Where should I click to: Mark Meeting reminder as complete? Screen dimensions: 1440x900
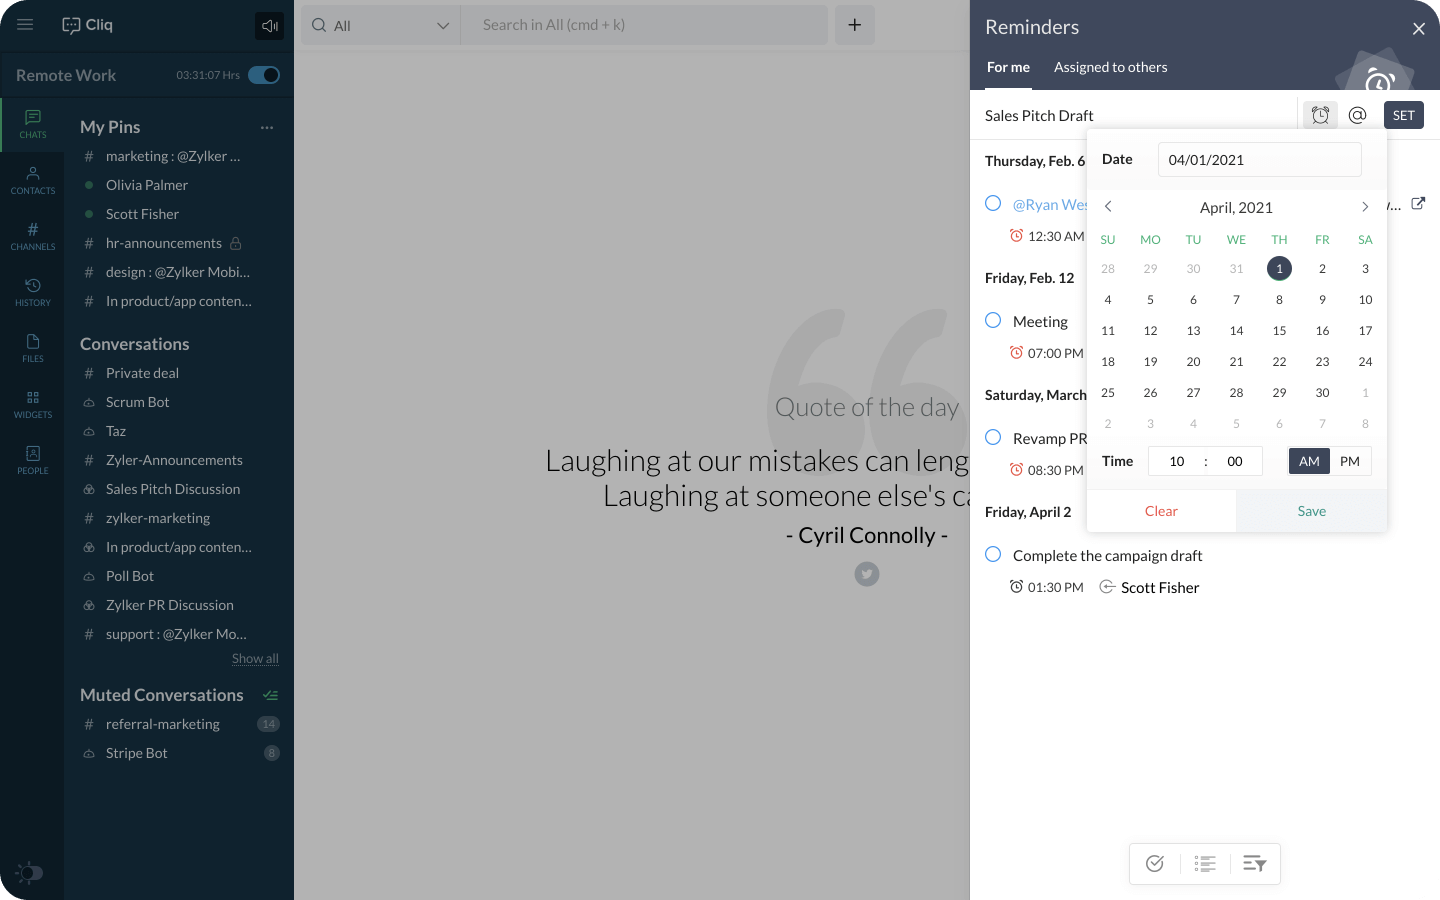pos(993,321)
